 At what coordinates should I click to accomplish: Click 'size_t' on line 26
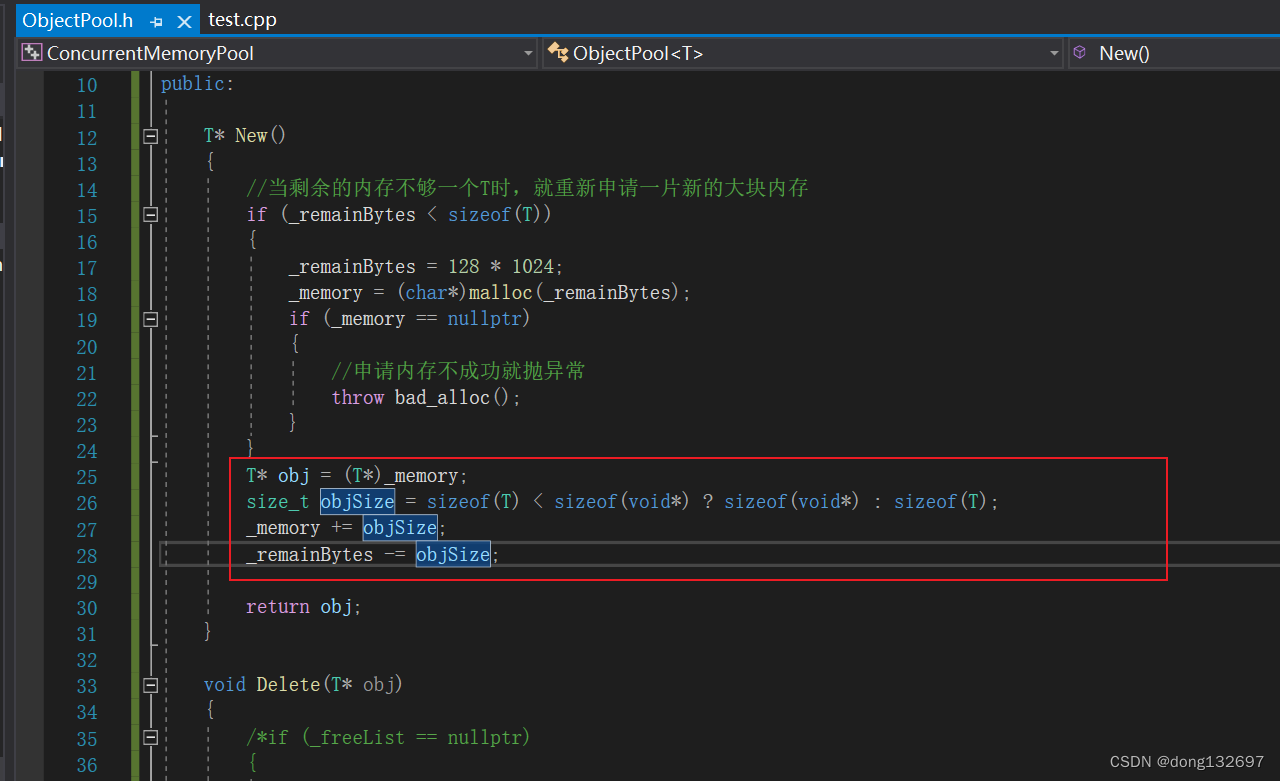278,502
